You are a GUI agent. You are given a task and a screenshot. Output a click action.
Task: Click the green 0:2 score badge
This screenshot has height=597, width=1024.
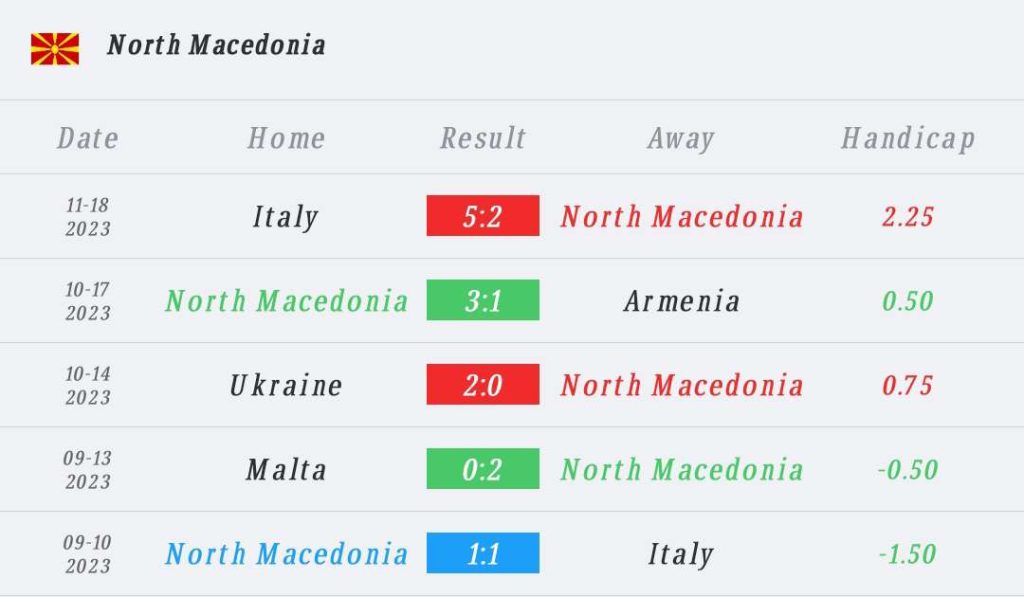(x=483, y=468)
